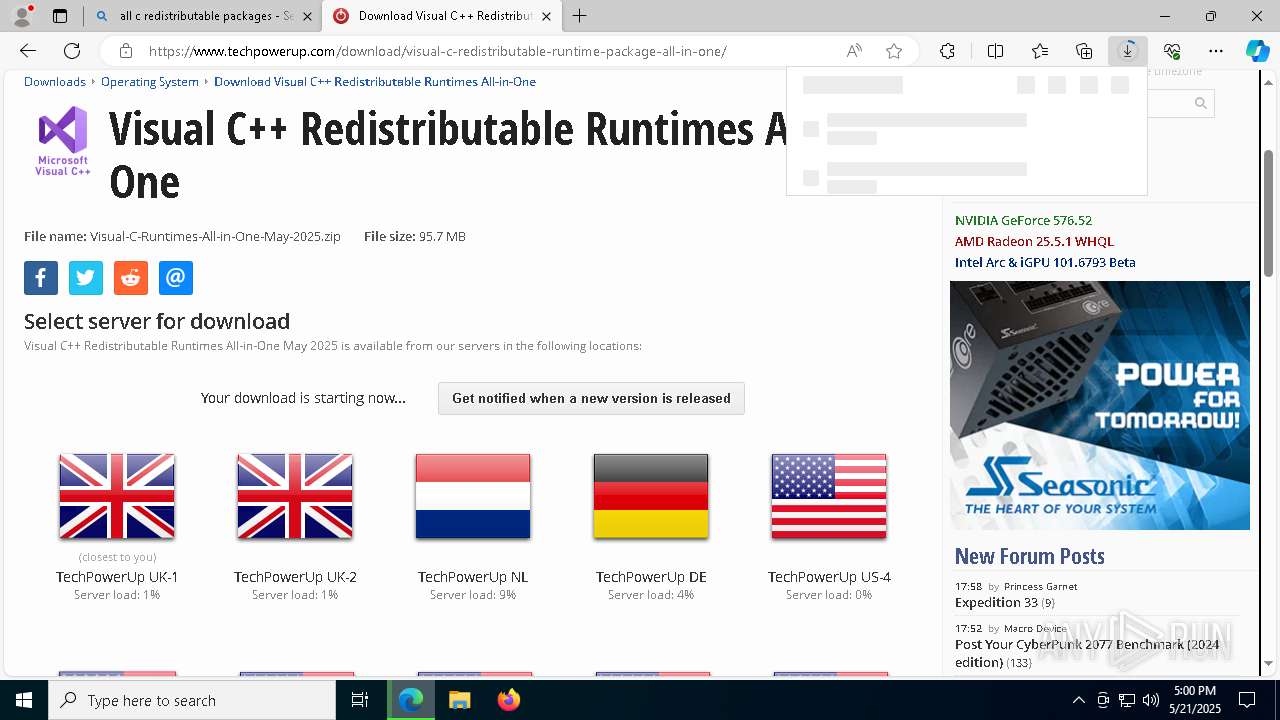Open browser profile icon

pyautogui.click(x=22, y=16)
